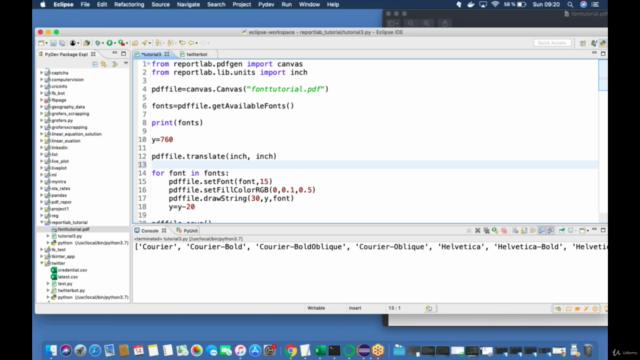Switch to the PyDev perspective icon
The height and width of the screenshot is (360, 640).
point(602,43)
